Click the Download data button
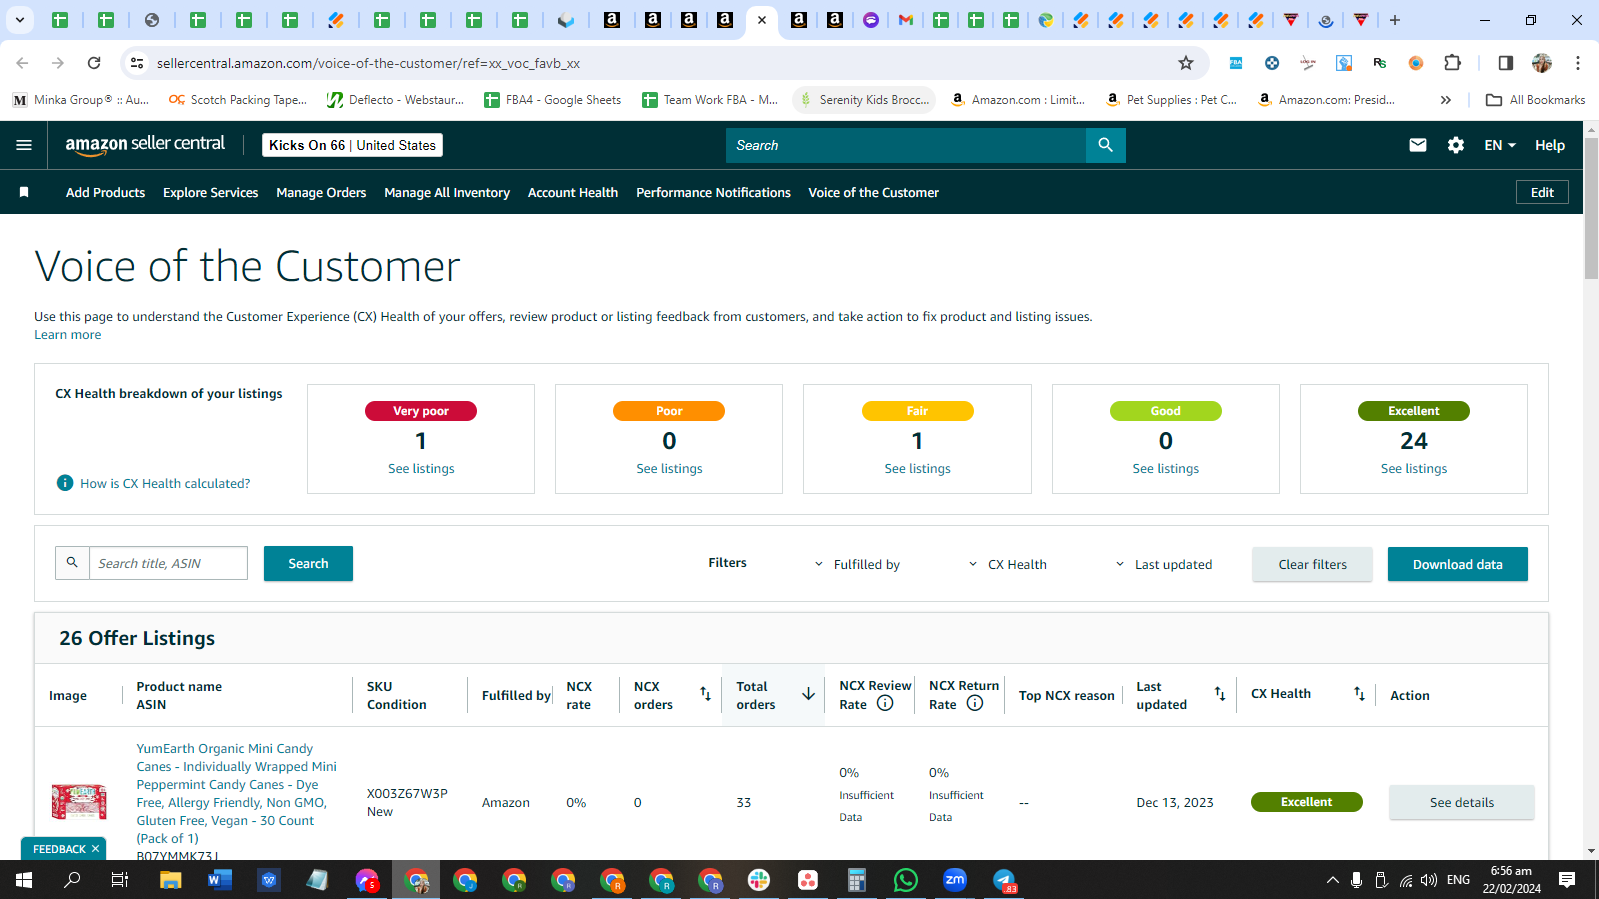 pyautogui.click(x=1457, y=564)
